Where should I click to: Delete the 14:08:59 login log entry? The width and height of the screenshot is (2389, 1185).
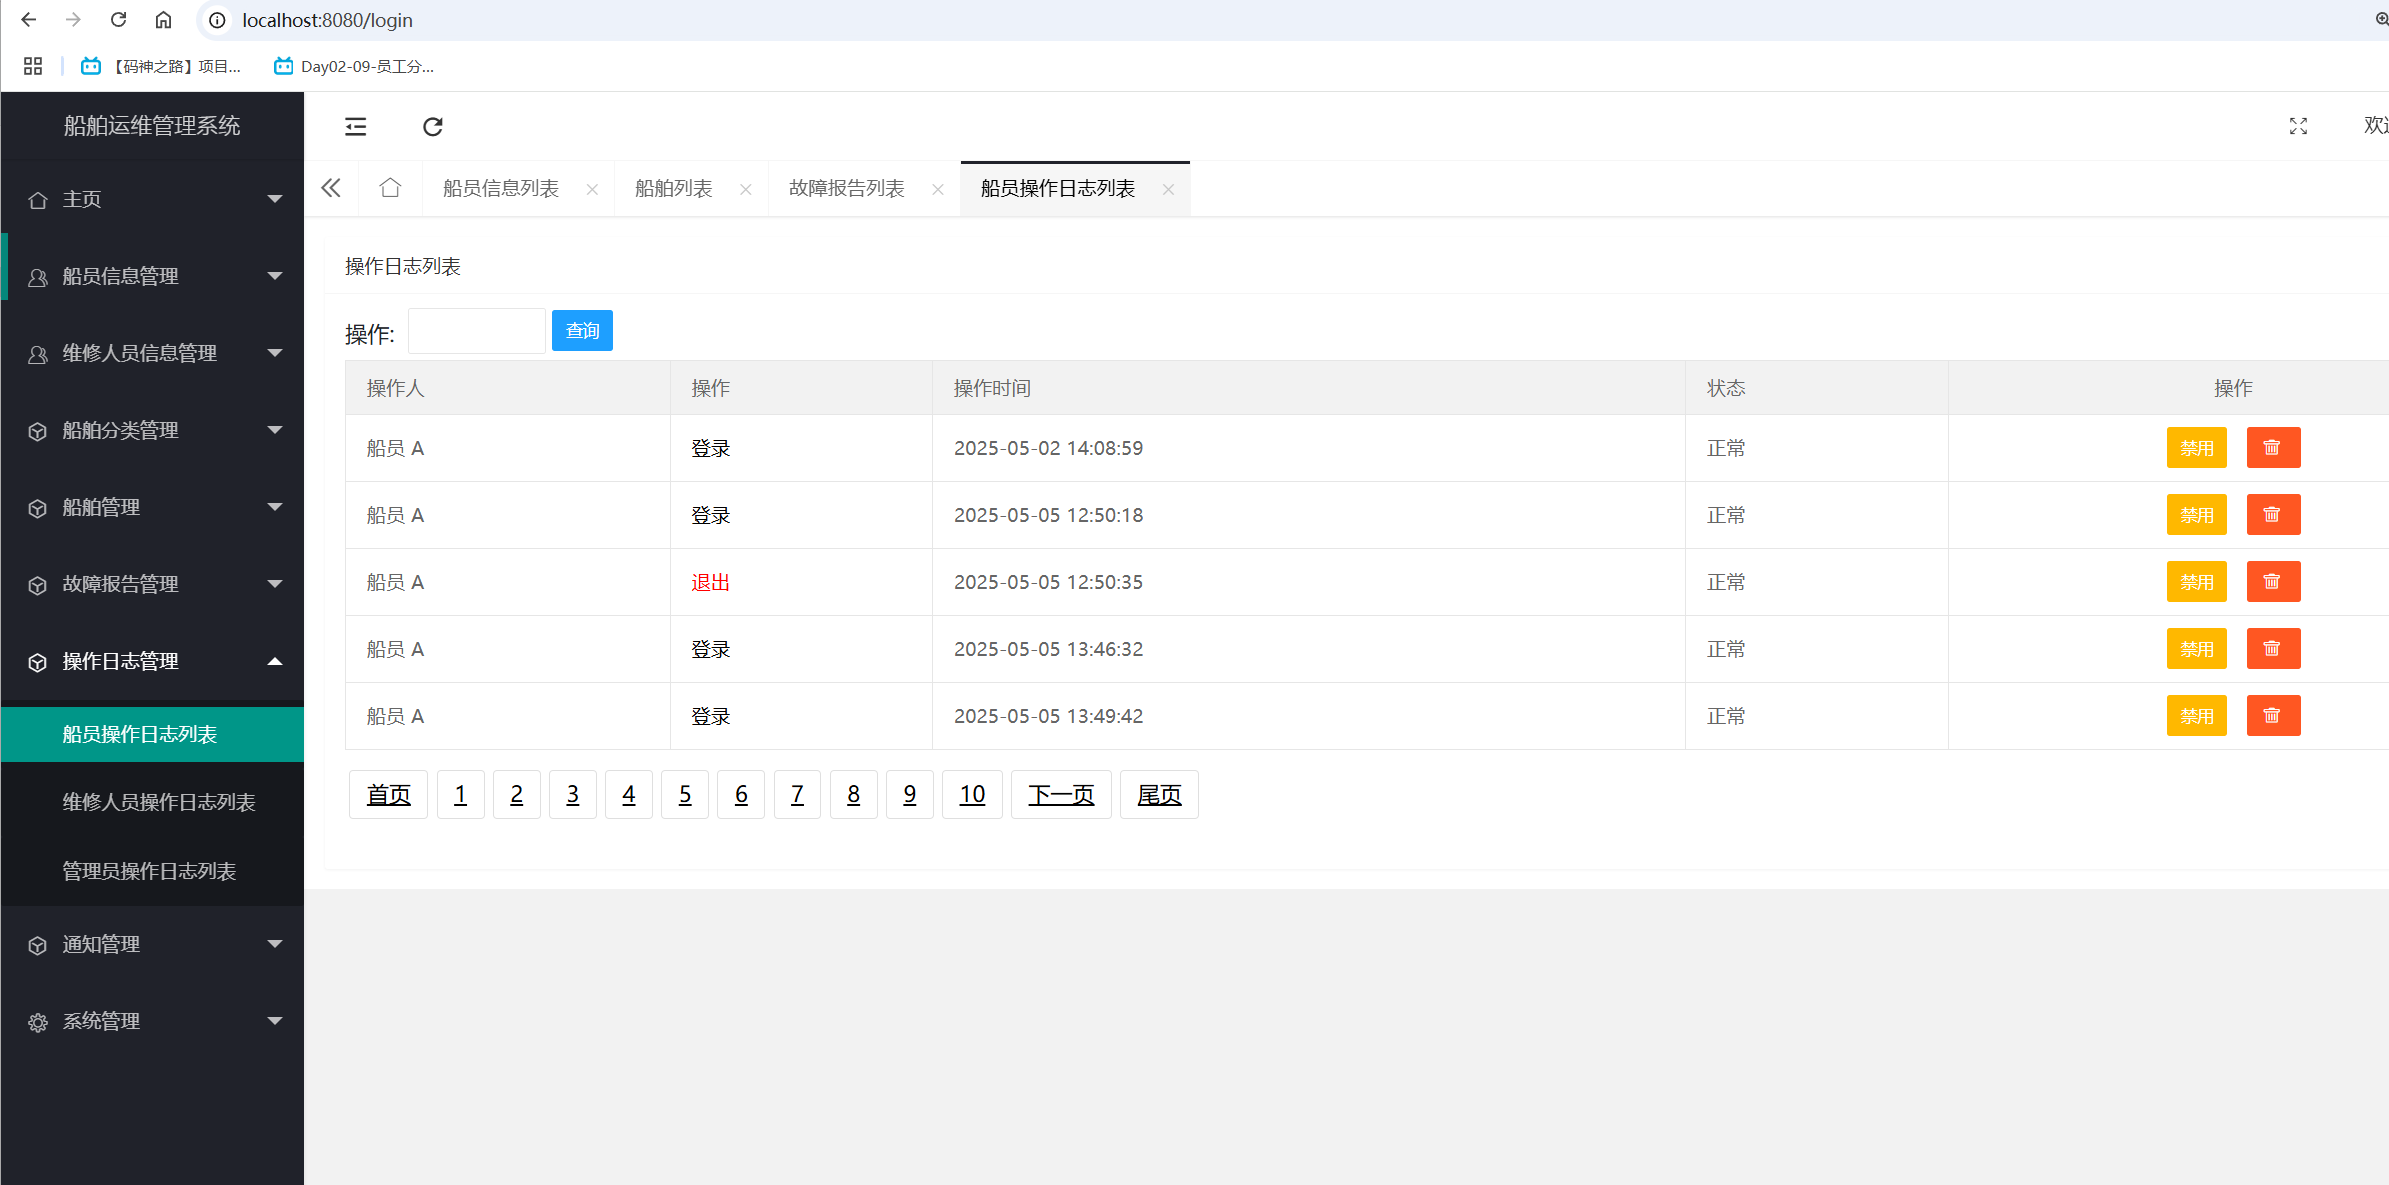click(2272, 448)
